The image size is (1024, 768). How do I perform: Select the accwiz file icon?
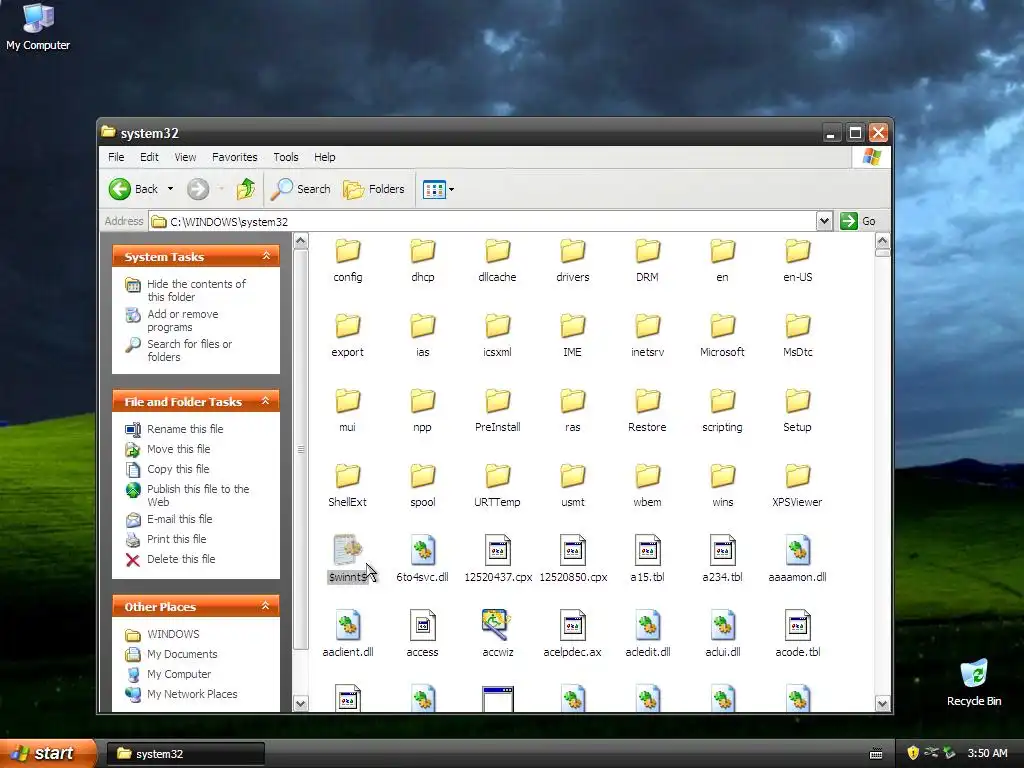pyautogui.click(x=497, y=625)
